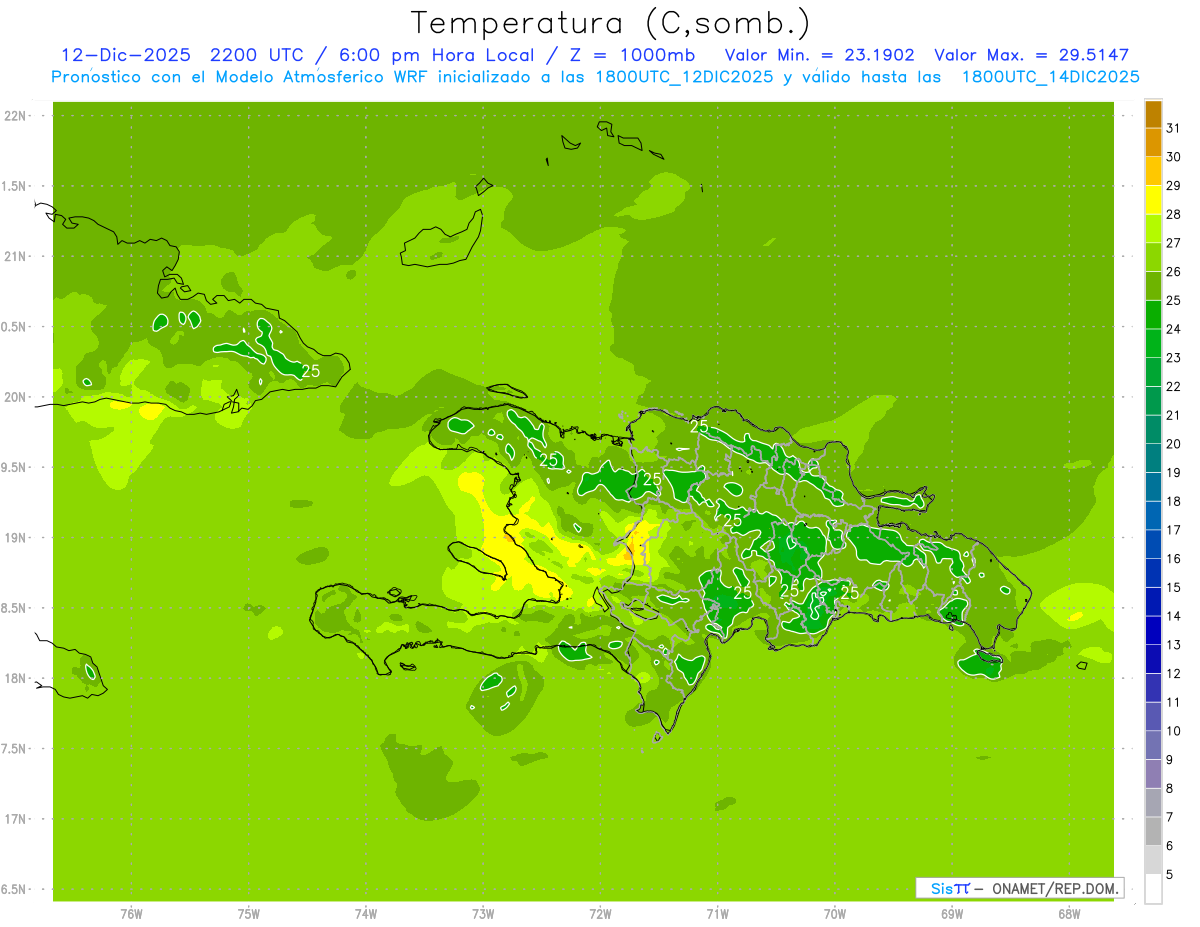Click the 'Valor Min. = 23.1902' value
The height and width of the screenshot is (927, 1200).
pos(819,55)
